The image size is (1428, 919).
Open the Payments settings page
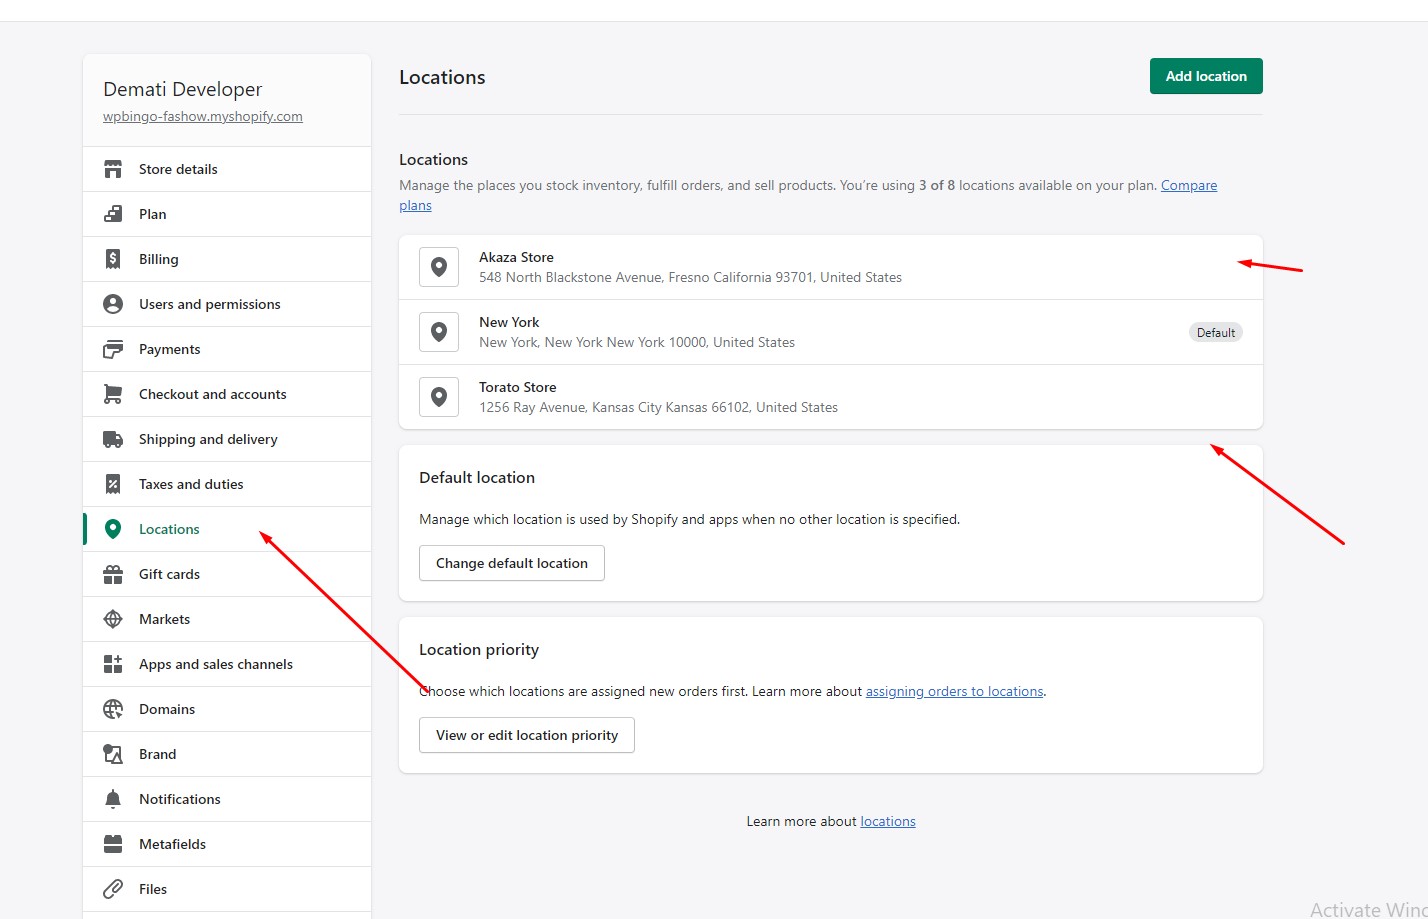tap(169, 349)
